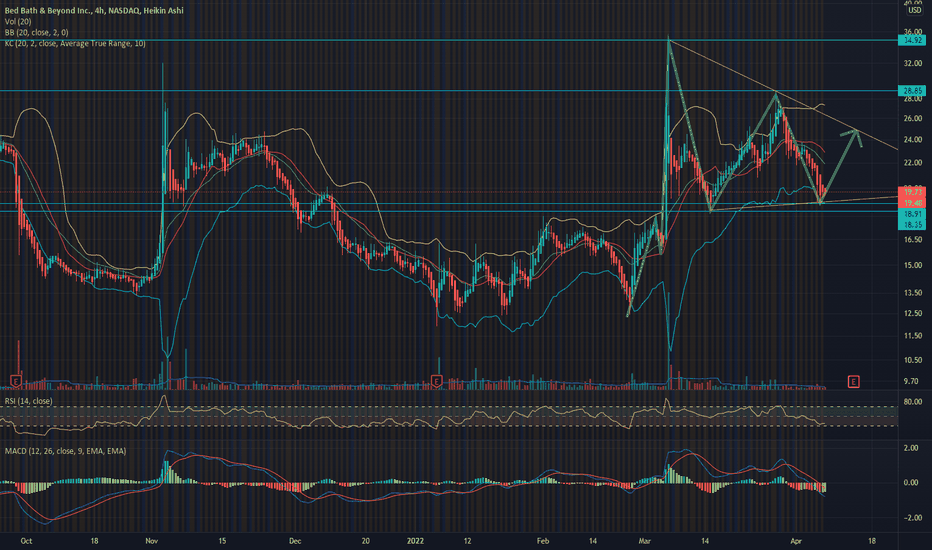Screen dimensions: 932x550
Task: Click the RSI 80.00 scale label
Action: pos(912,402)
